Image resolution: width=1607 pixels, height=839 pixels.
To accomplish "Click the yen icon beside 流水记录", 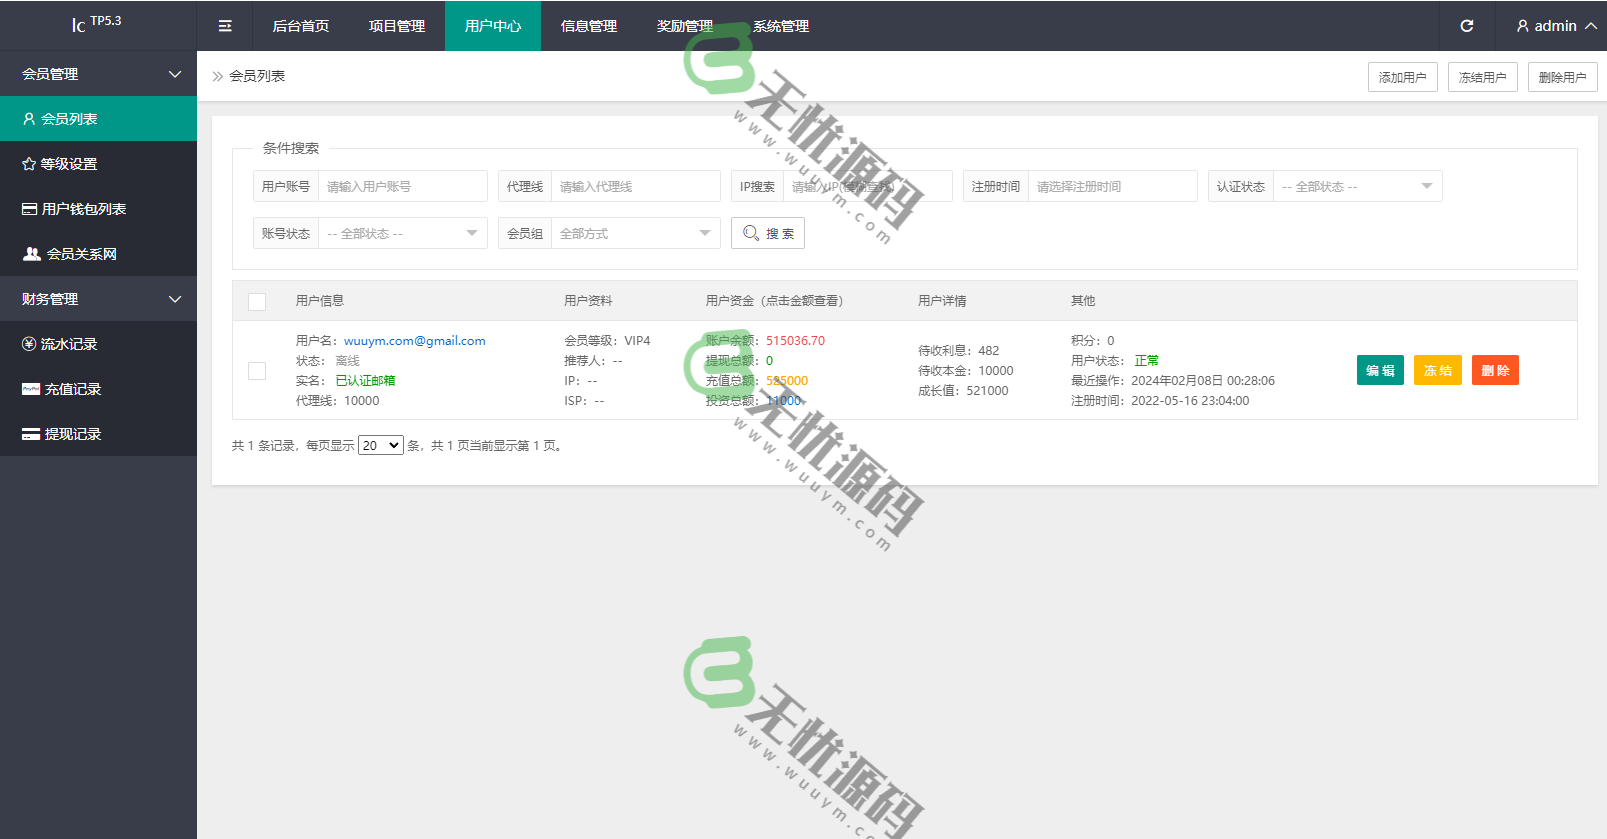I will click(x=29, y=344).
